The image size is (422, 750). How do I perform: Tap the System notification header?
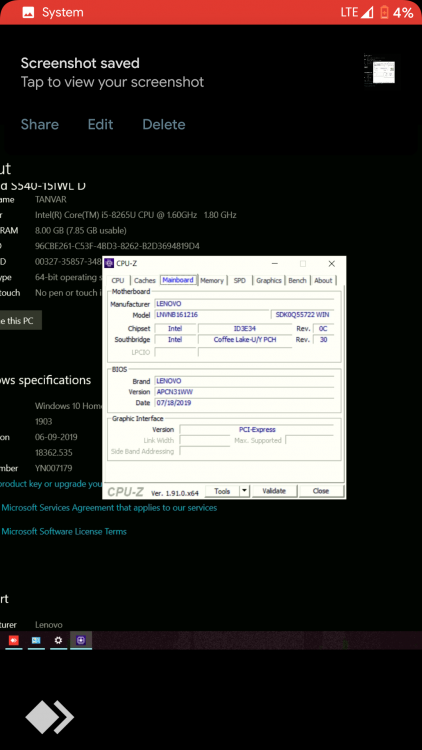62,12
